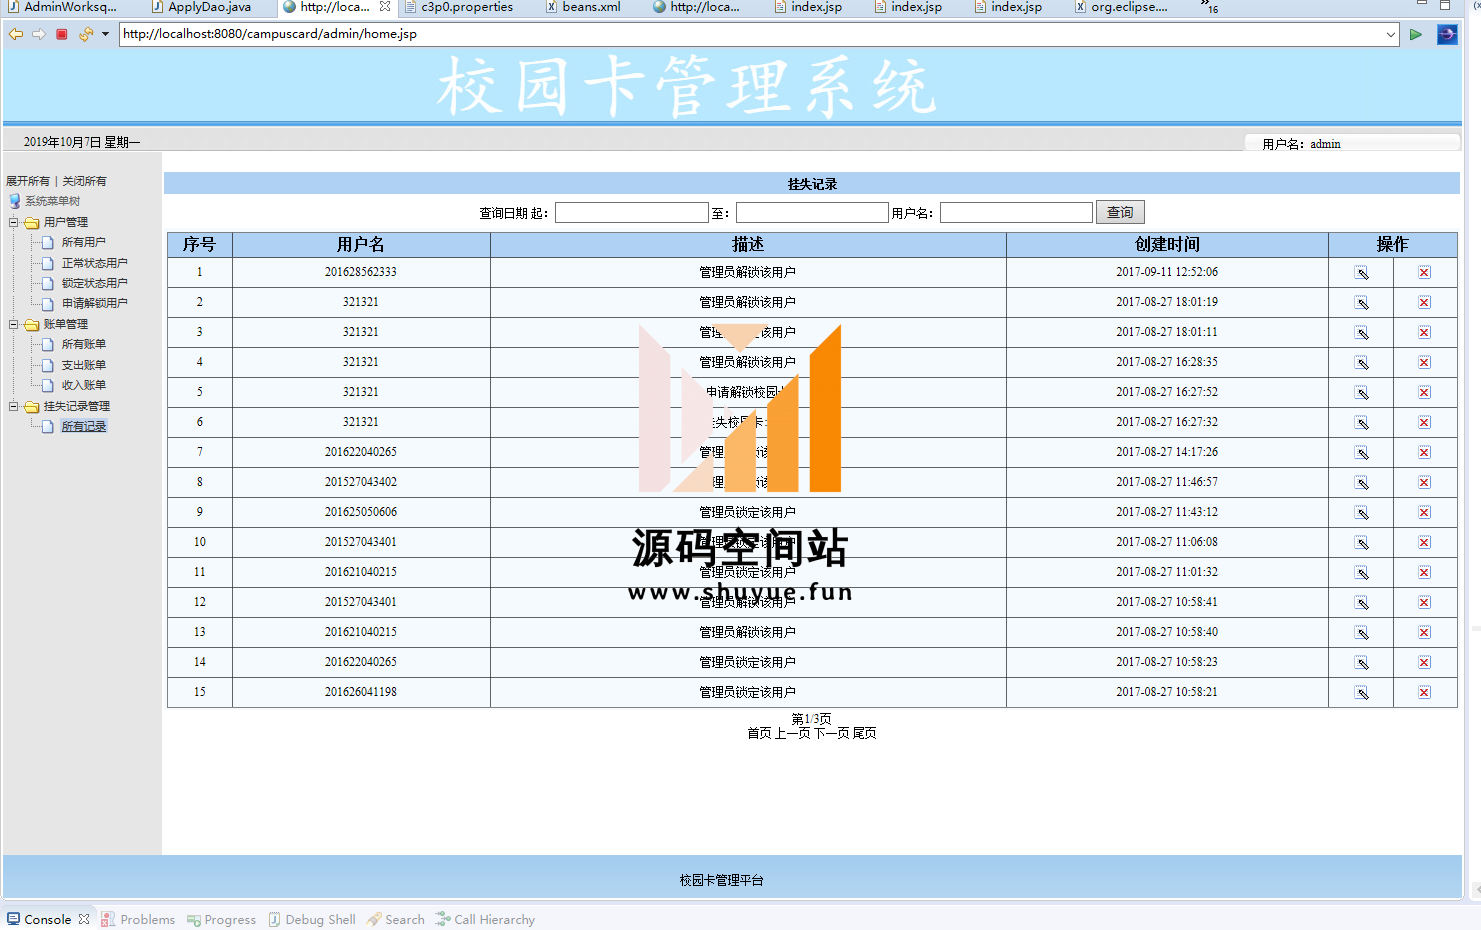Collapse the 账单管理 tree folder
Screen dimensions: 1481x930
click(x=14, y=324)
